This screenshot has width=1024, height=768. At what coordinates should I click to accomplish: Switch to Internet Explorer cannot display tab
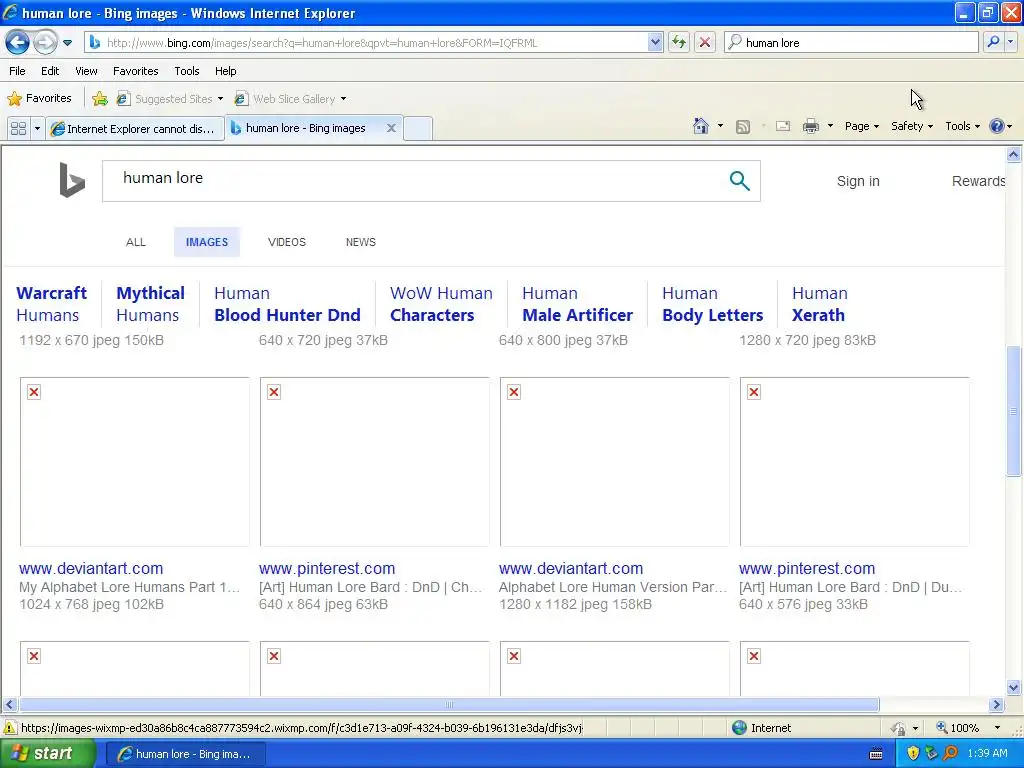coord(135,129)
